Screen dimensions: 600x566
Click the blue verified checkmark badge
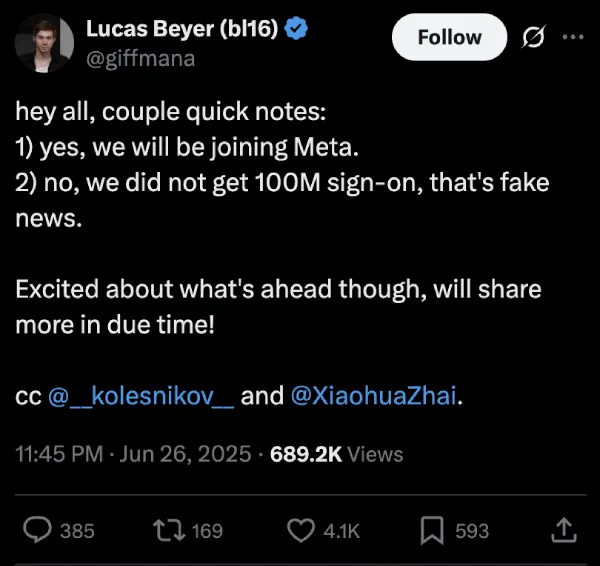(x=296, y=28)
